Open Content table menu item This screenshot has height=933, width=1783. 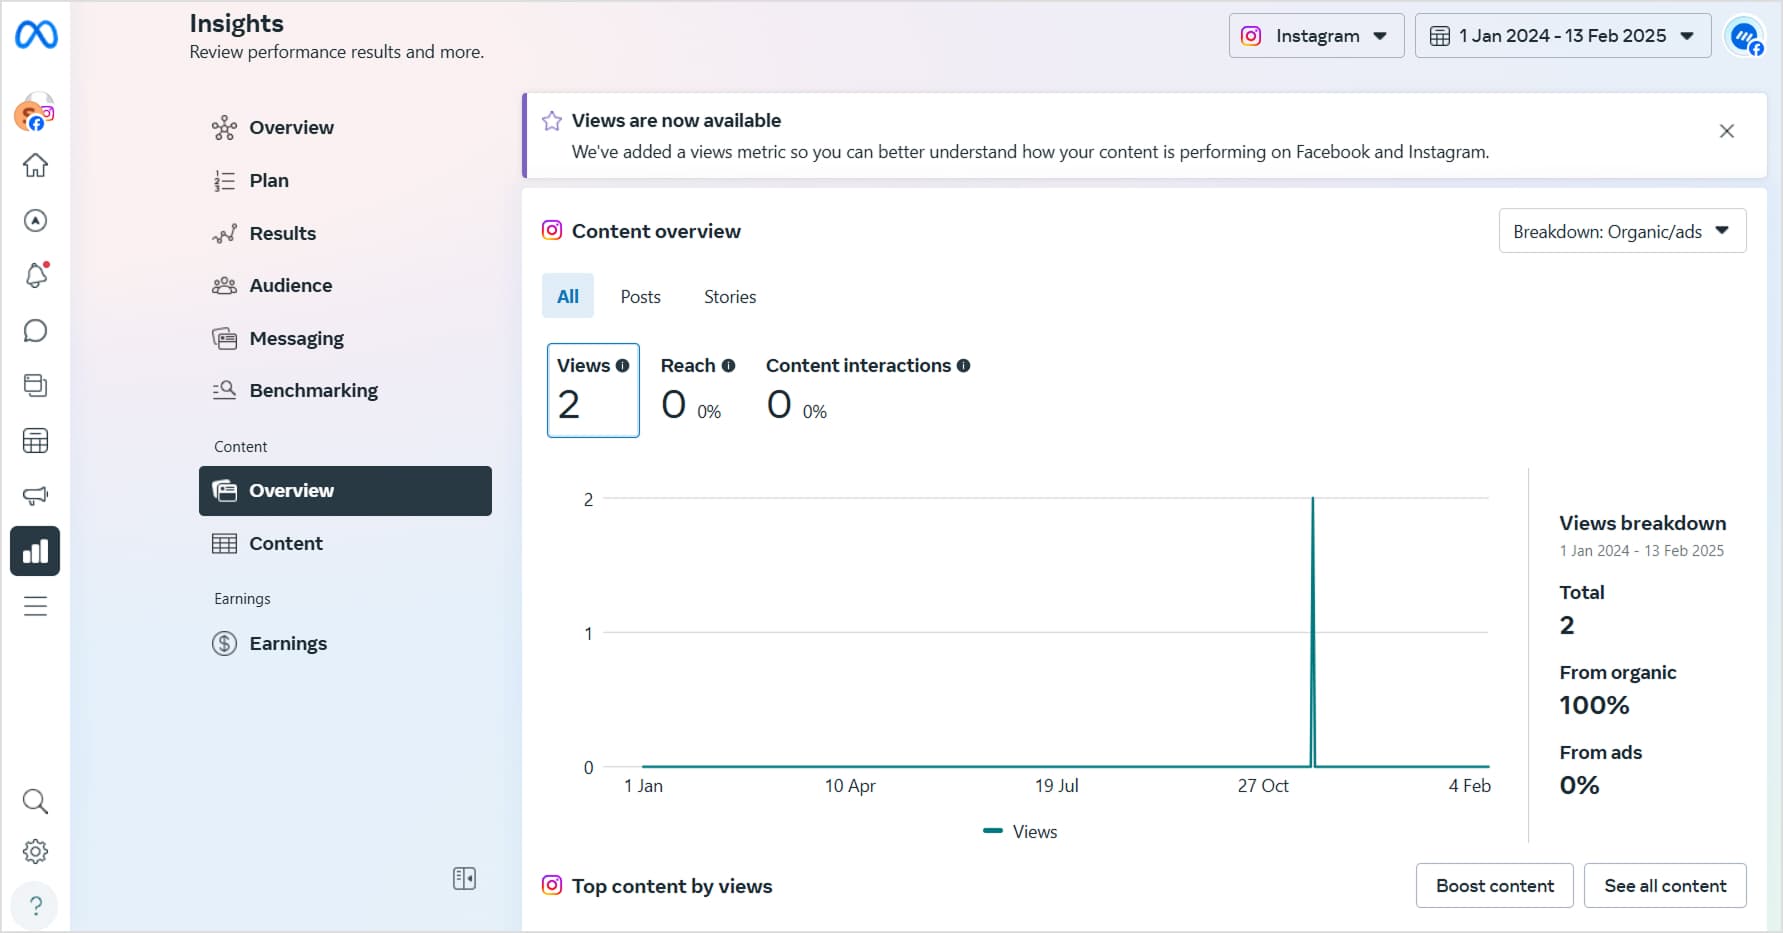(345, 544)
